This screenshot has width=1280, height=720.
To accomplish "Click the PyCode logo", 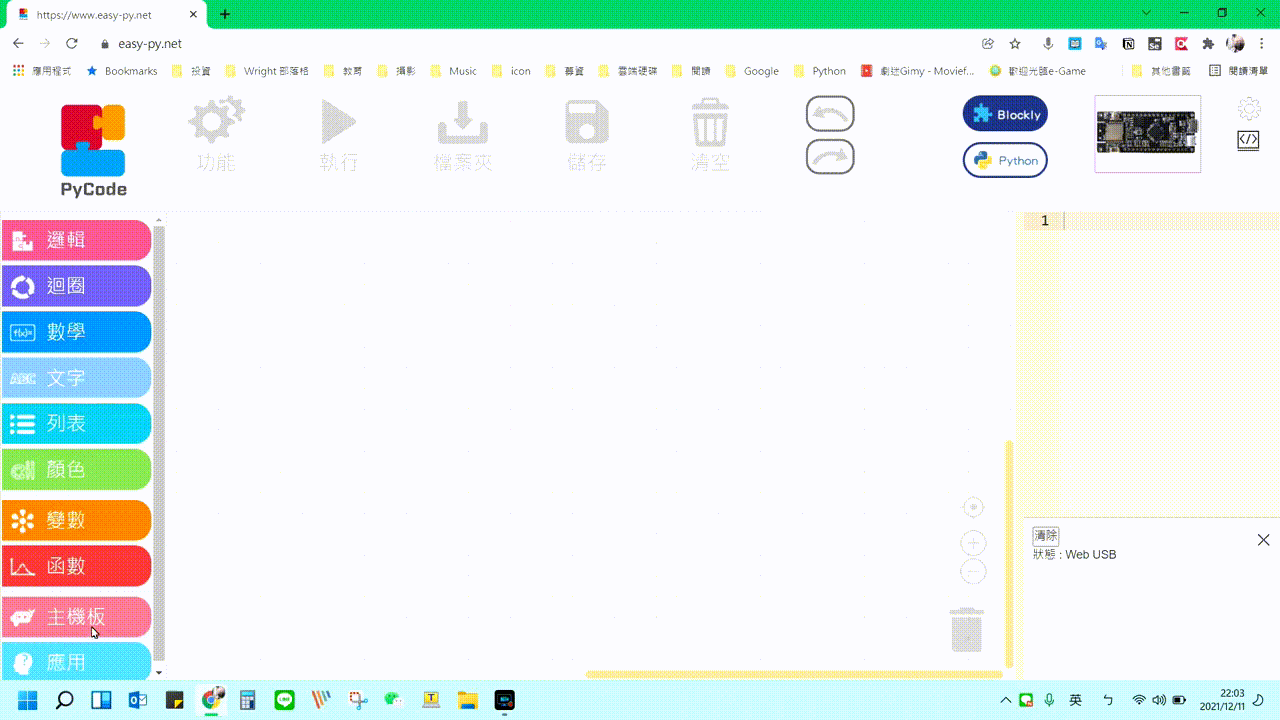I will pos(93,150).
